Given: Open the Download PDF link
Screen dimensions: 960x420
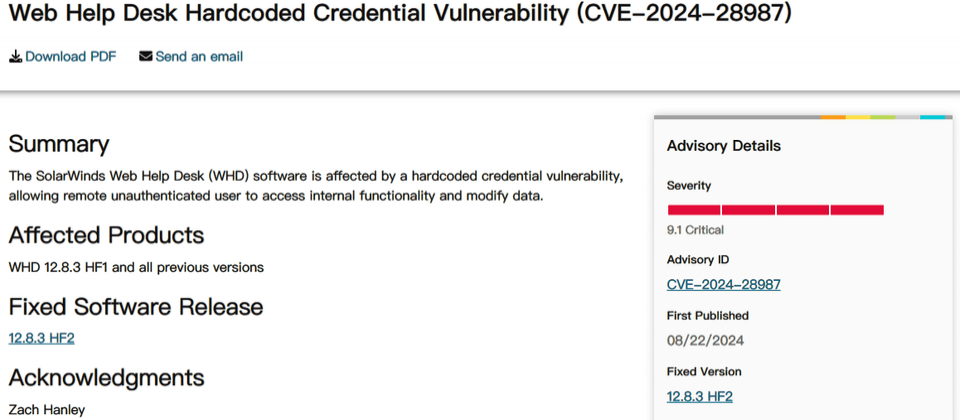Looking at the screenshot, I should [70, 56].
